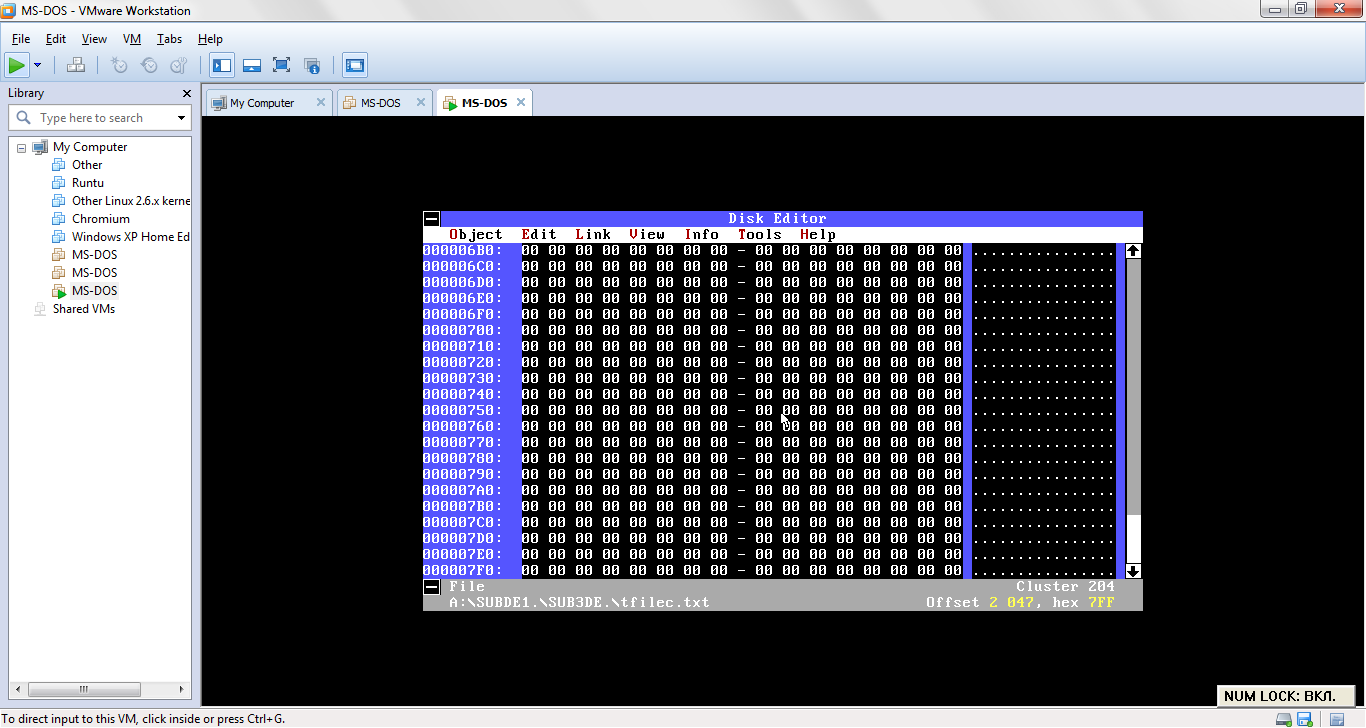Image resolution: width=1366 pixels, height=728 pixels.
Task: Open the Disk Editor Help menu
Action: [x=818, y=235]
